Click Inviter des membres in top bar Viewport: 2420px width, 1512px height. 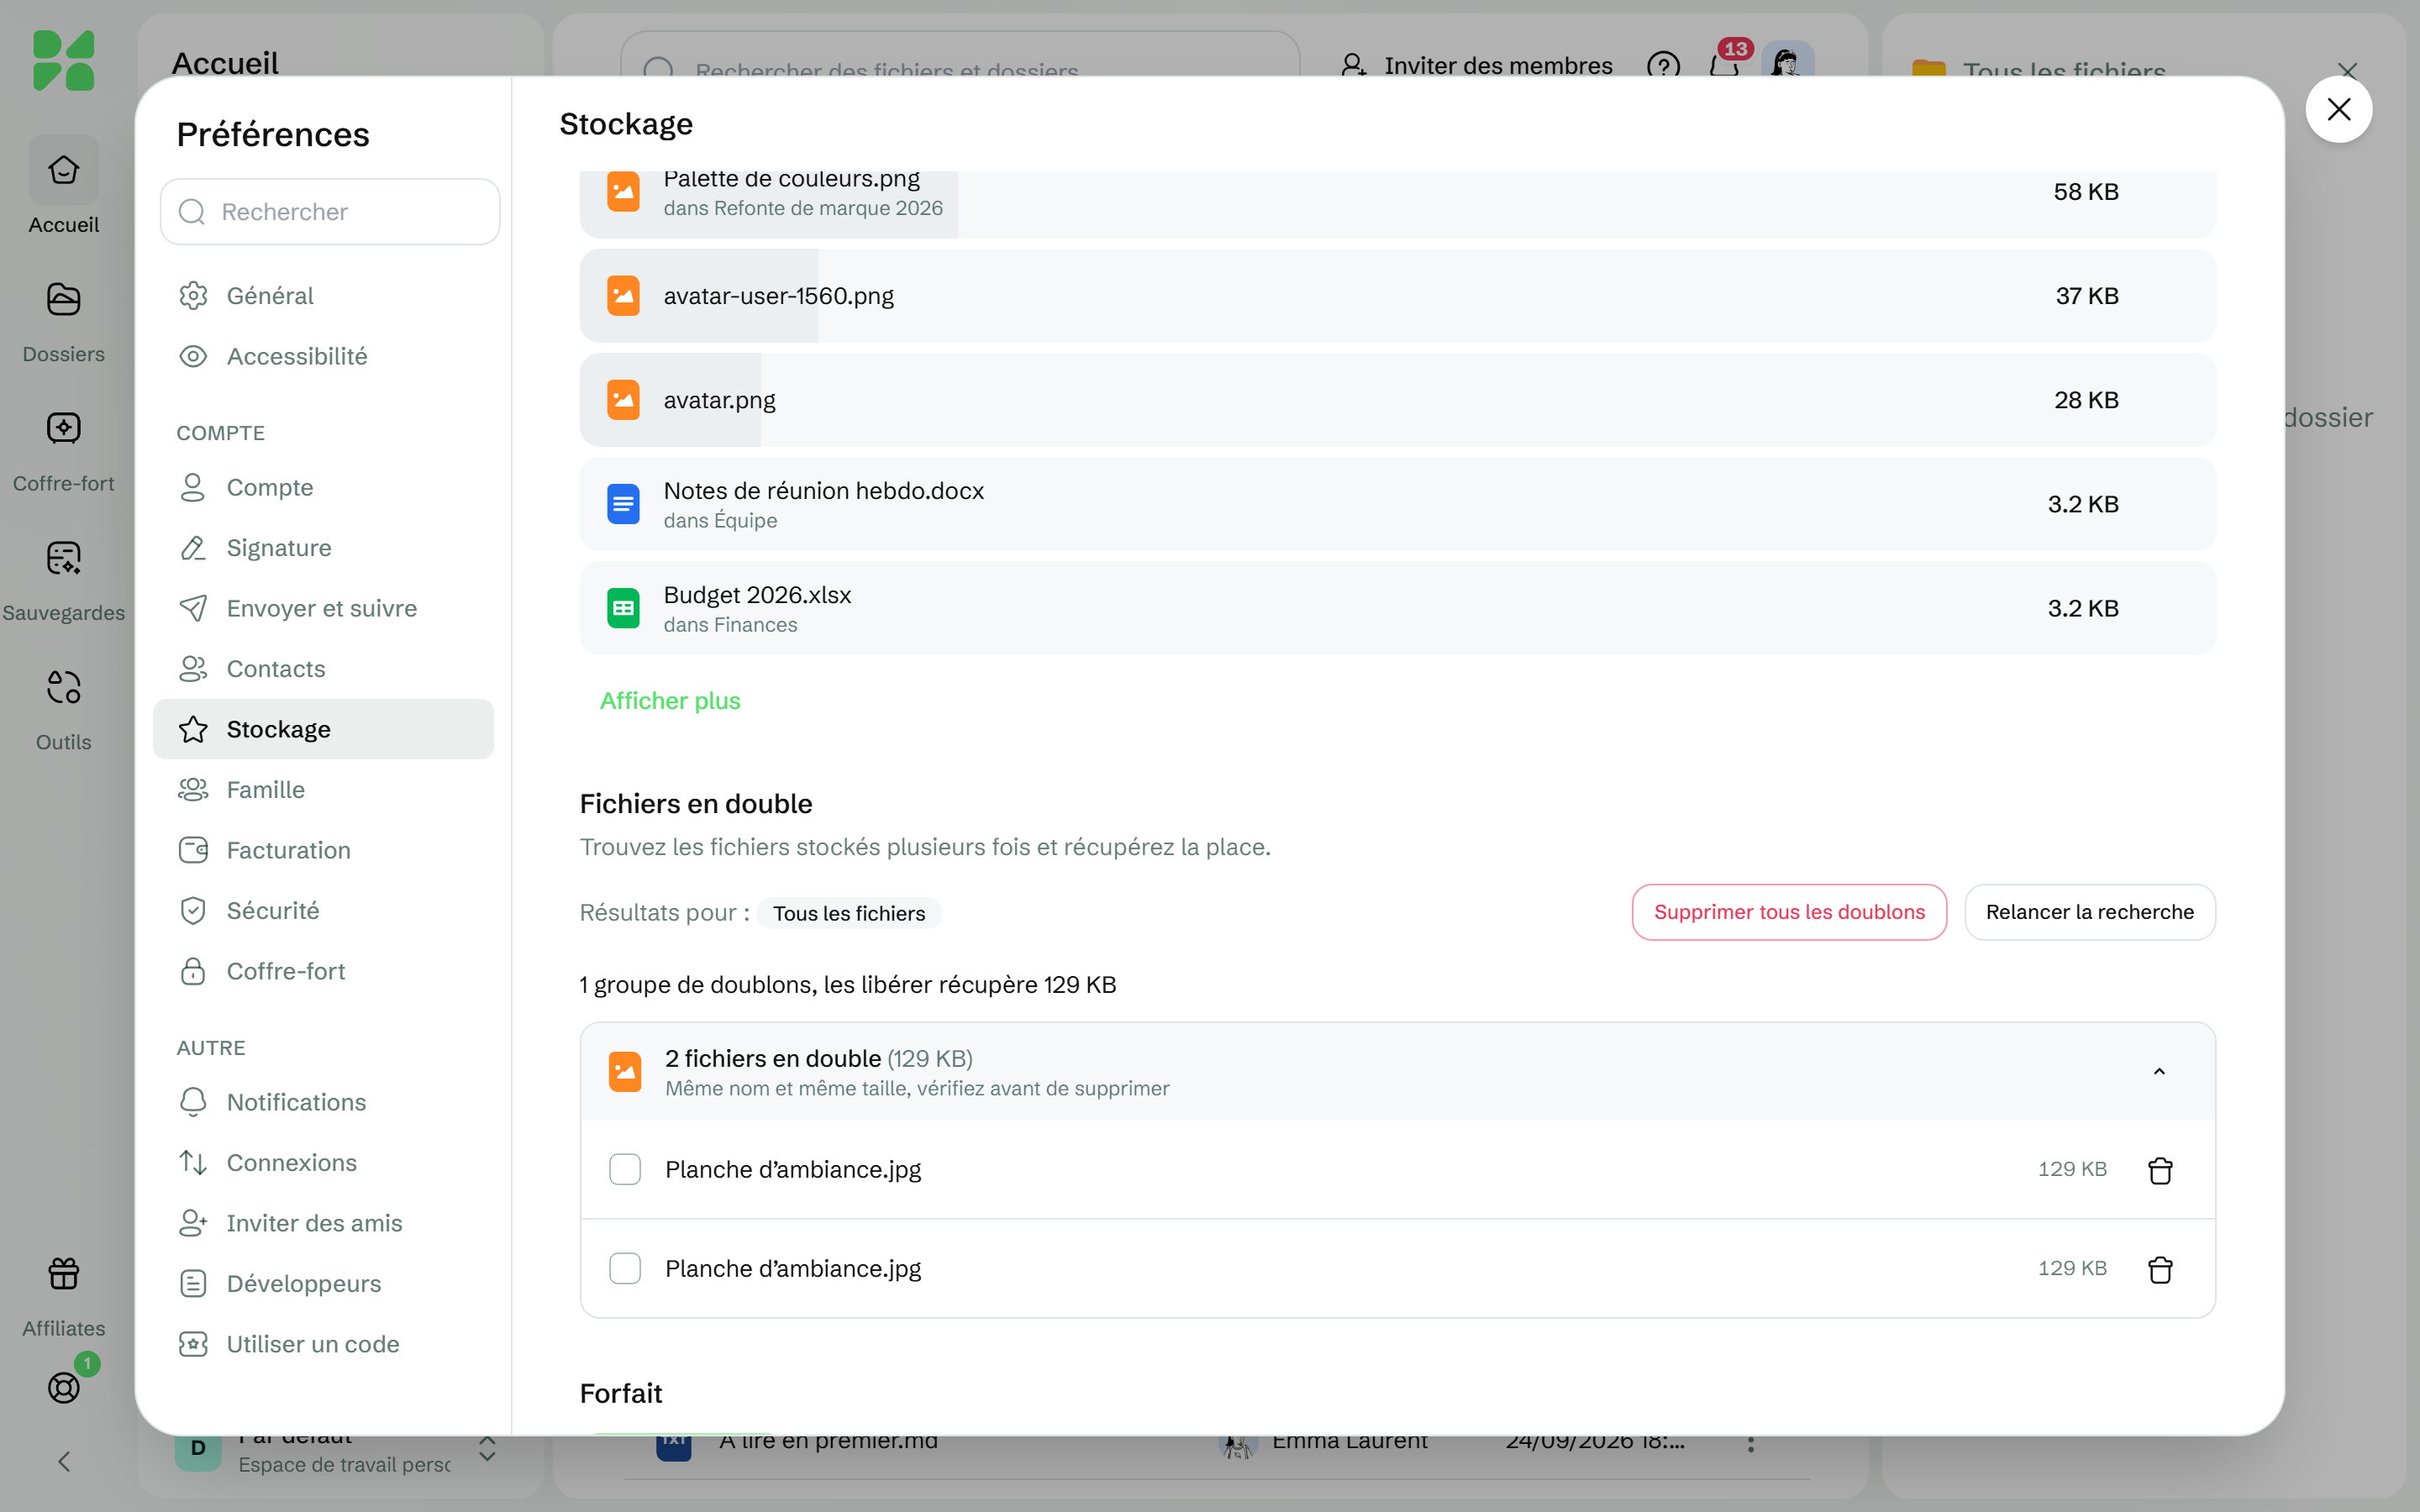click(x=1476, y=66)
